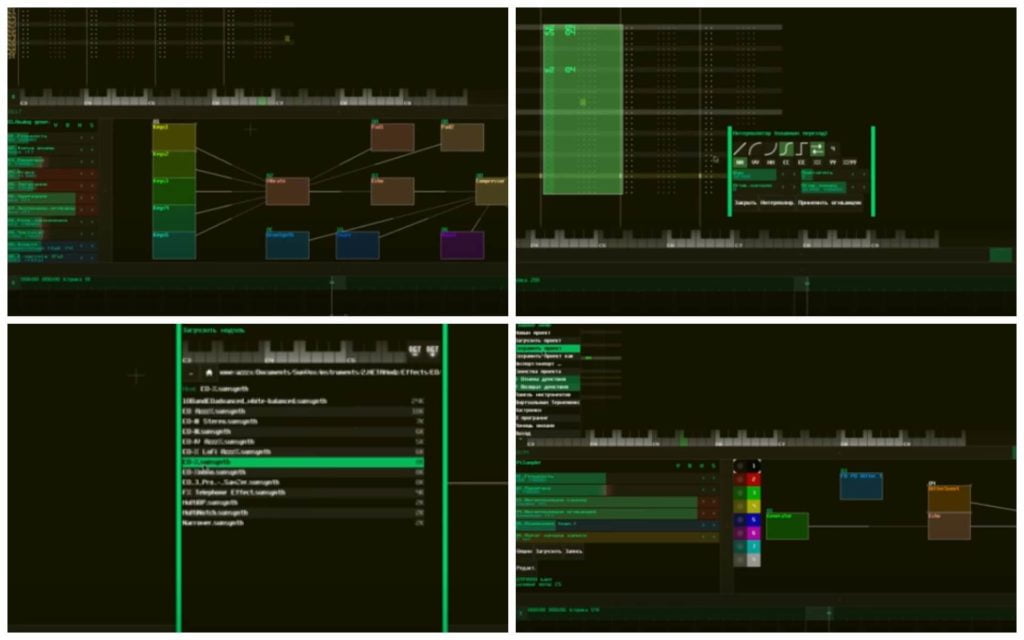Click the 'Интерполир.' button in the dialog

coord(777,203)
